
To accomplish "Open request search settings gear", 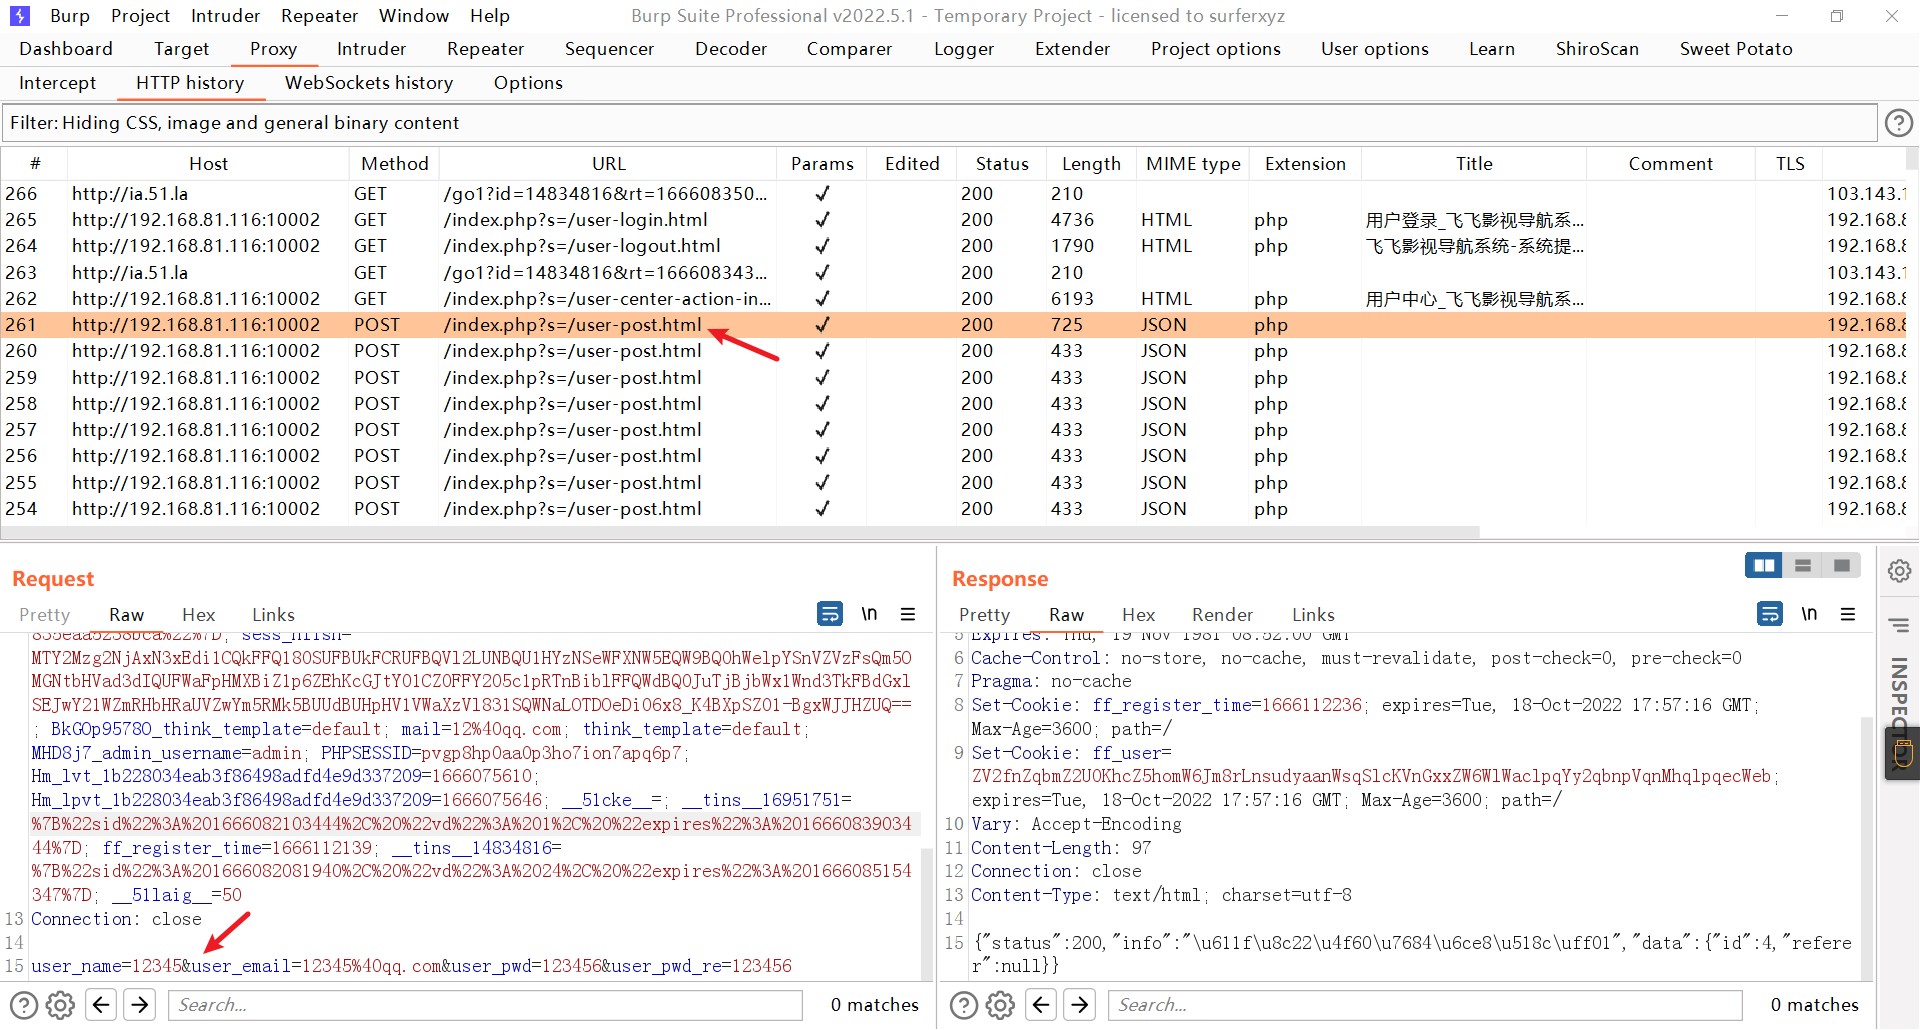I will point(60,1005).
